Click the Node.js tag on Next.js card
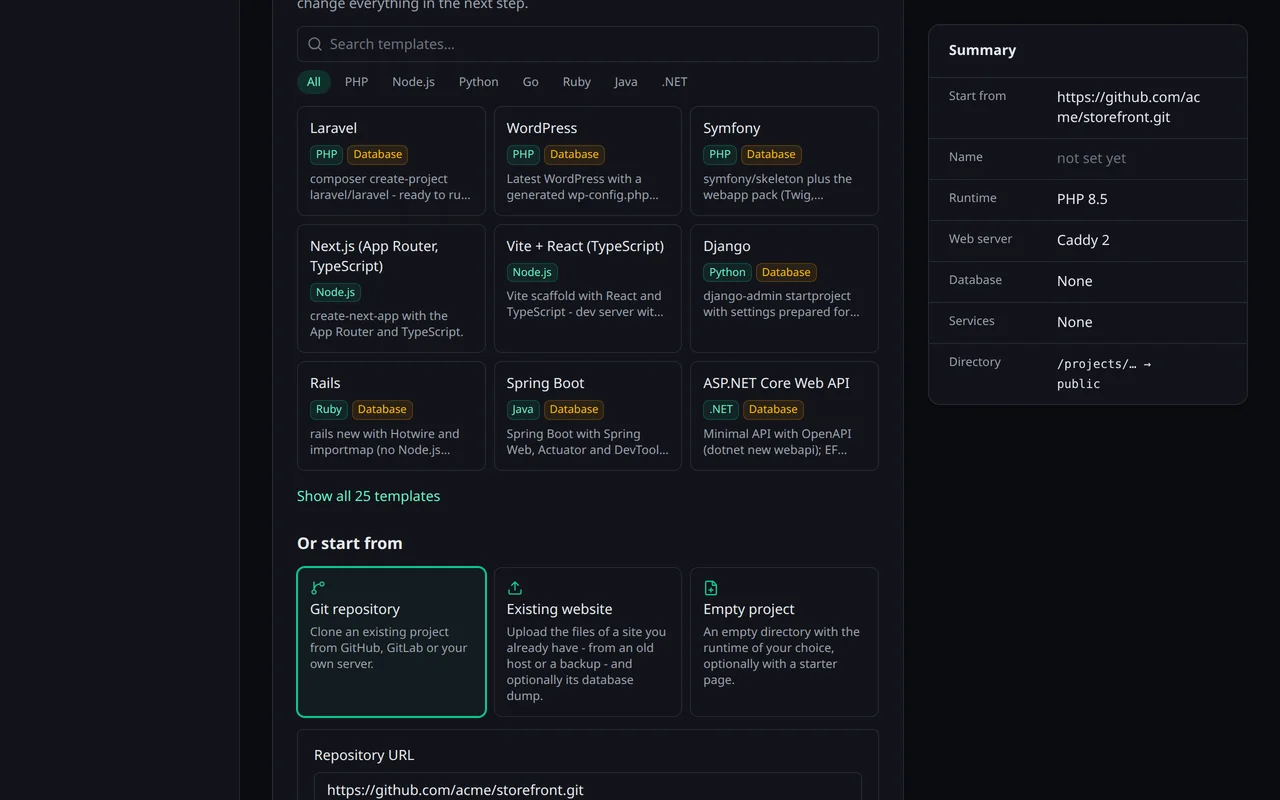 tap(335, 292)
